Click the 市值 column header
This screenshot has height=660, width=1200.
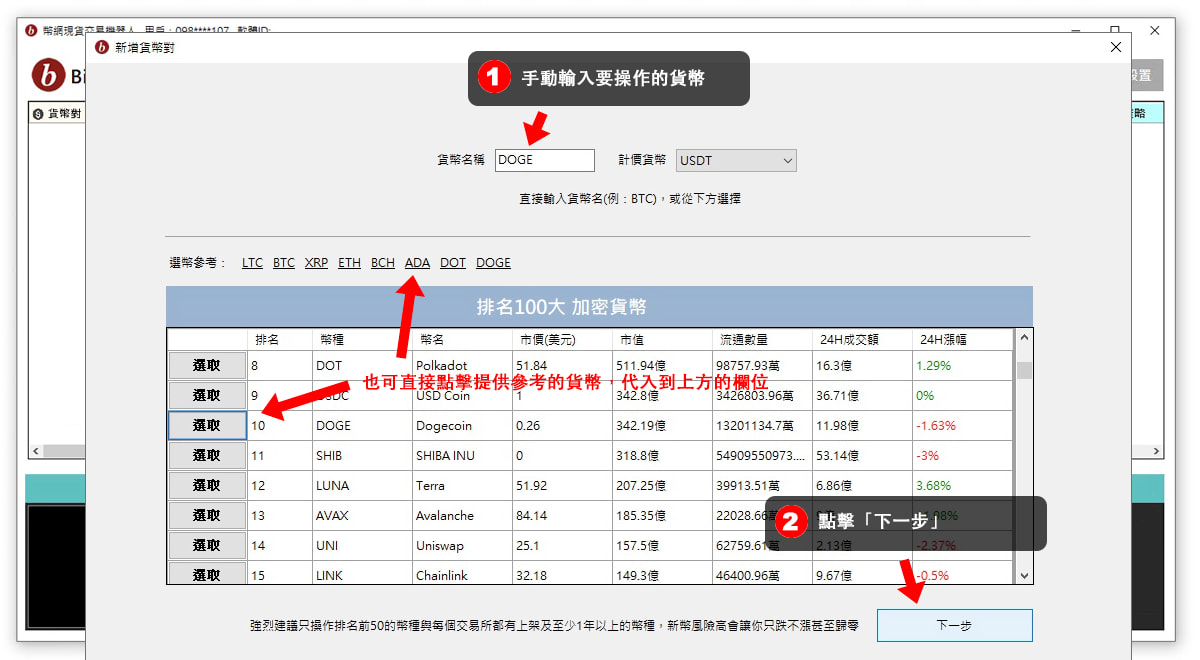[x=662, y=340]
